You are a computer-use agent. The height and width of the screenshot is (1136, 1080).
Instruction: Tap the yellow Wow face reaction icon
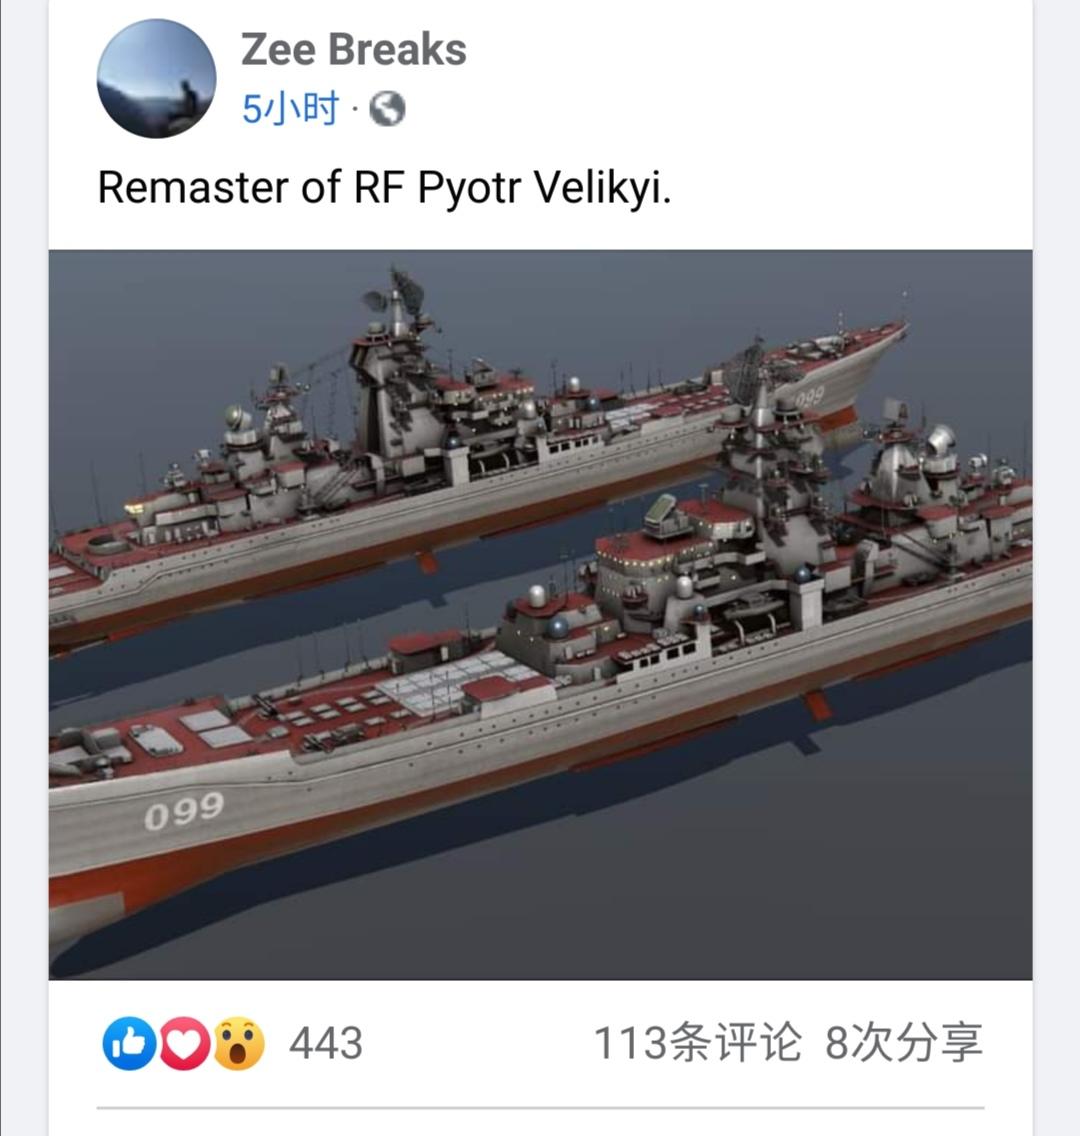[x=238, y=1043]
